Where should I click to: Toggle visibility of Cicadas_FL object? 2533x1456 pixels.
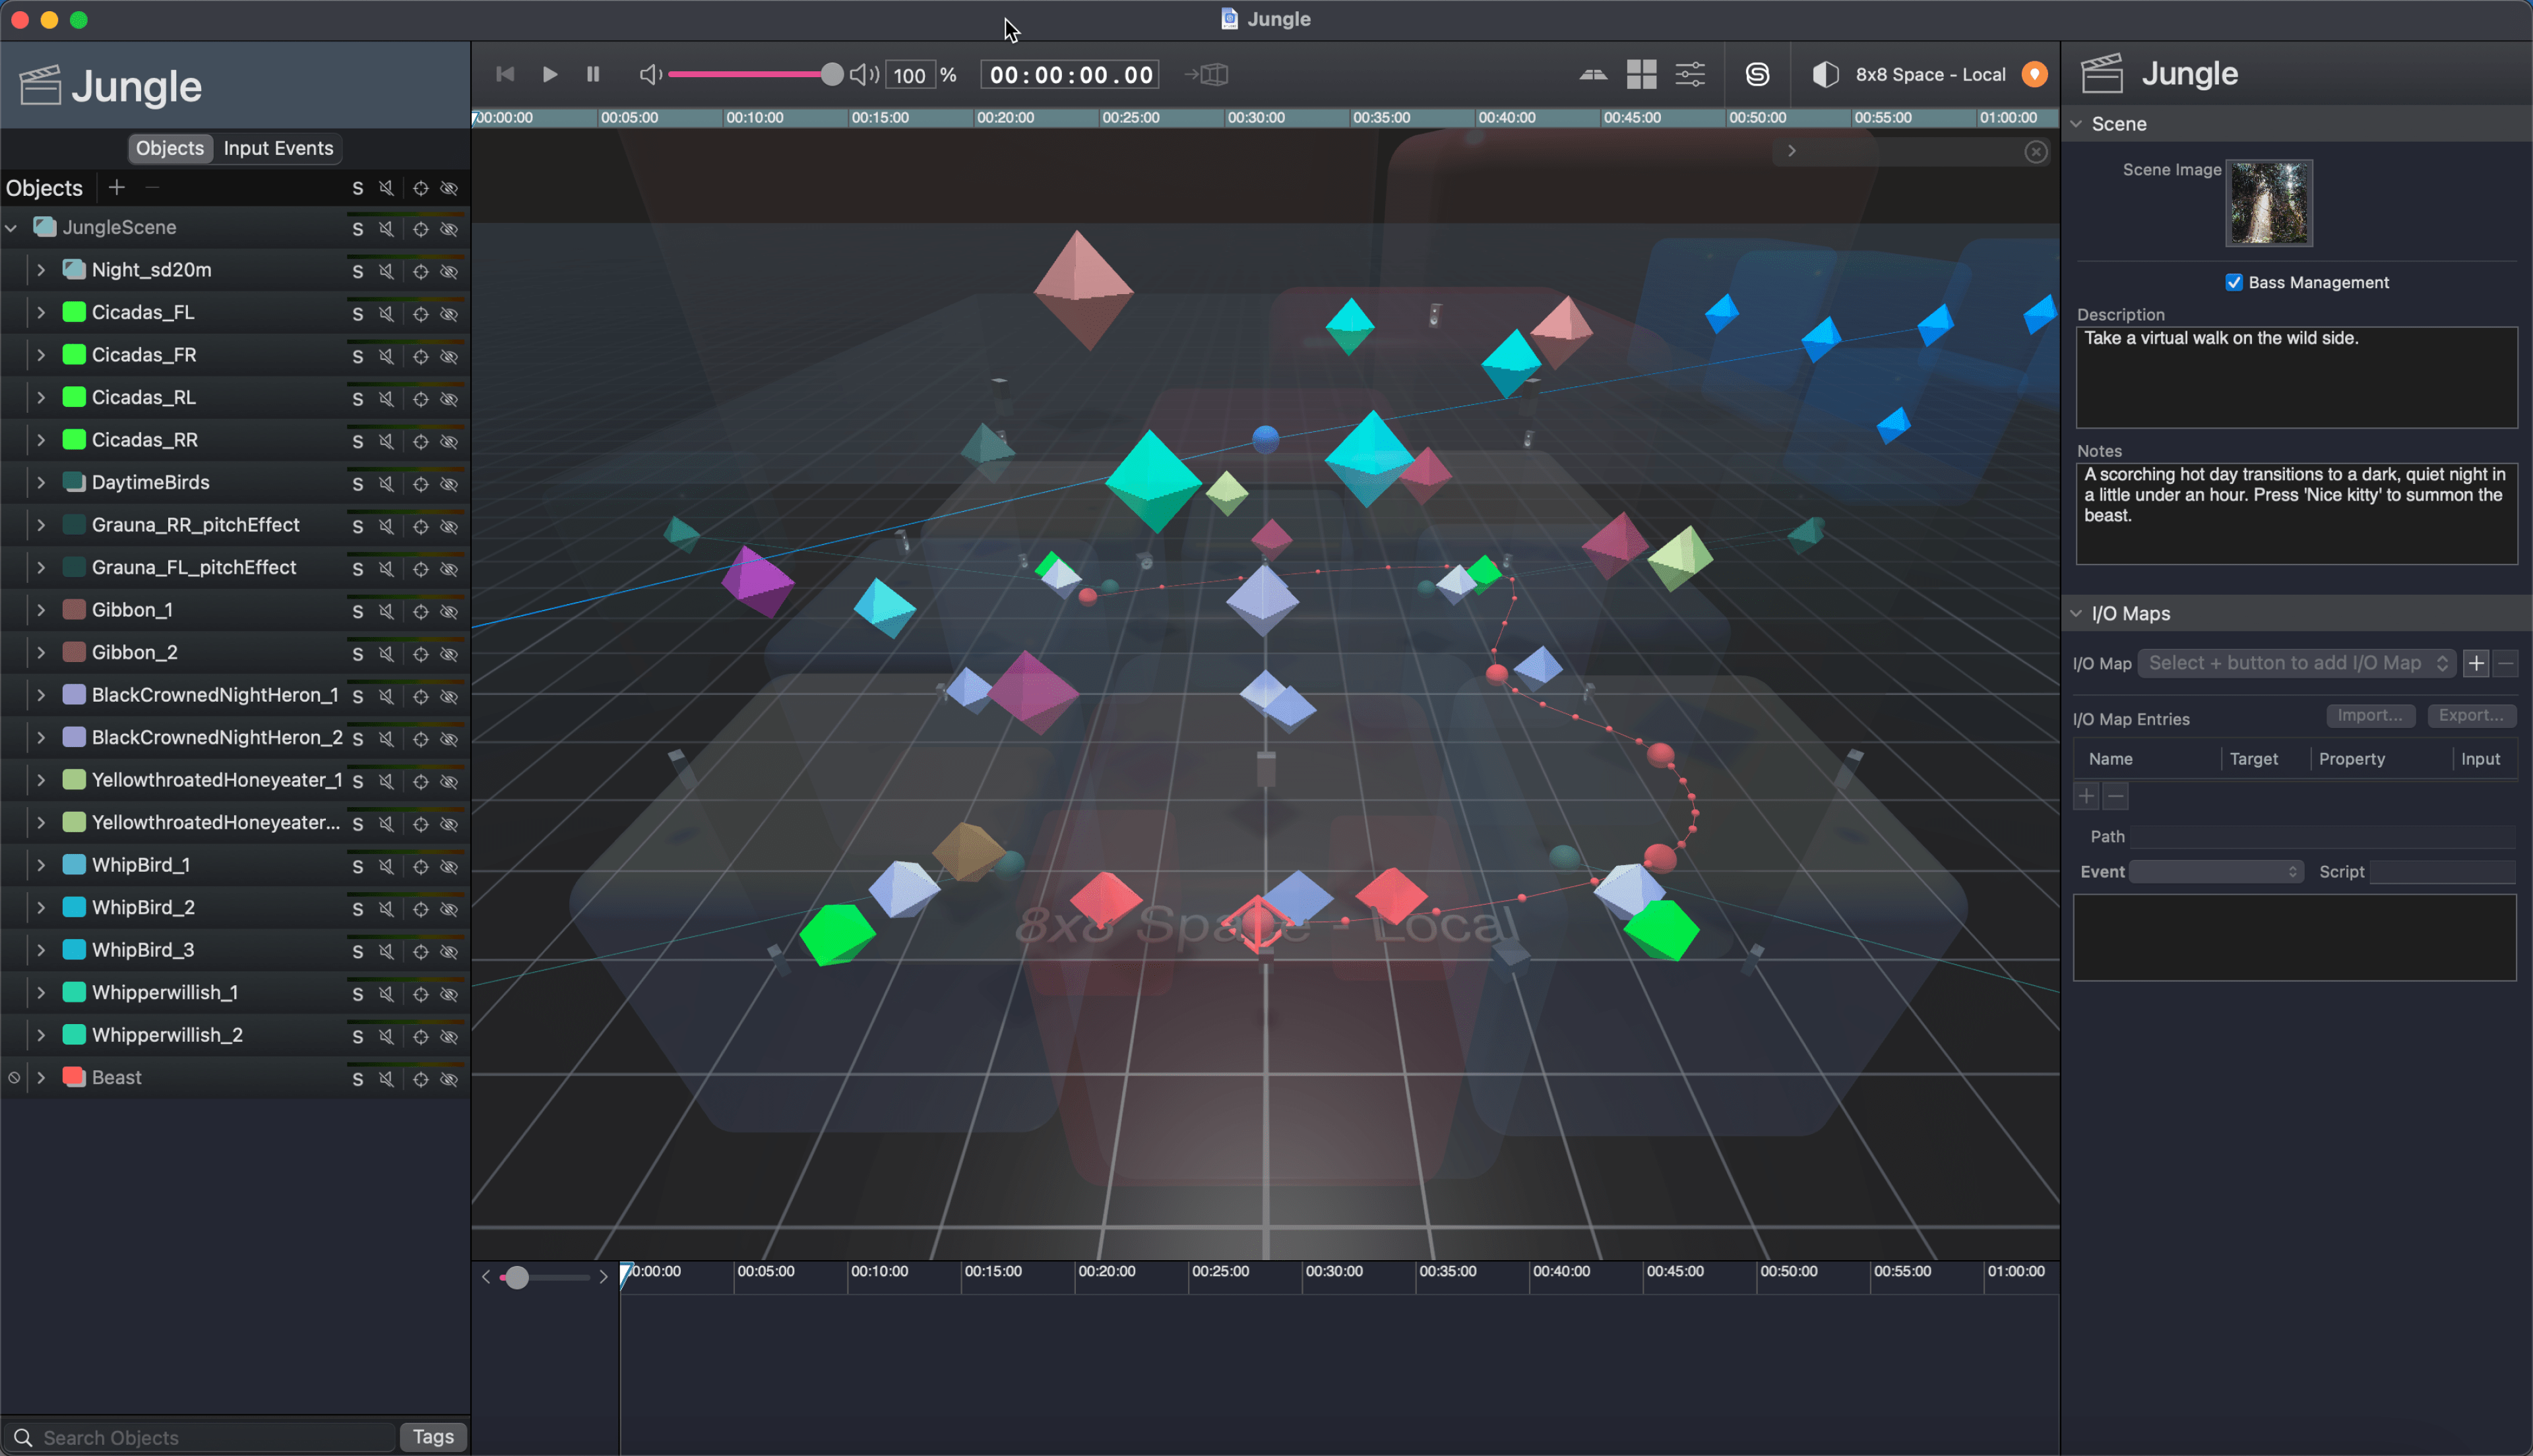click(450, 314)
